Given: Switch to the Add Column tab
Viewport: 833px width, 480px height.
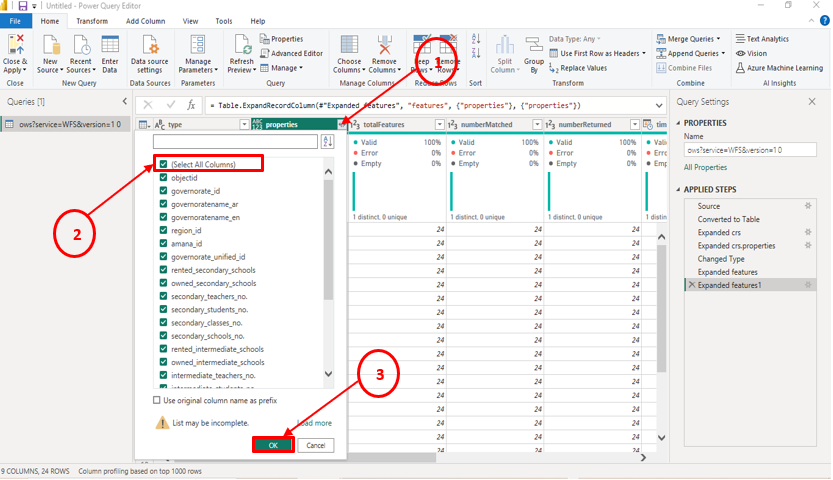Looking at the screenshot, I should click(x=145, y=21).
